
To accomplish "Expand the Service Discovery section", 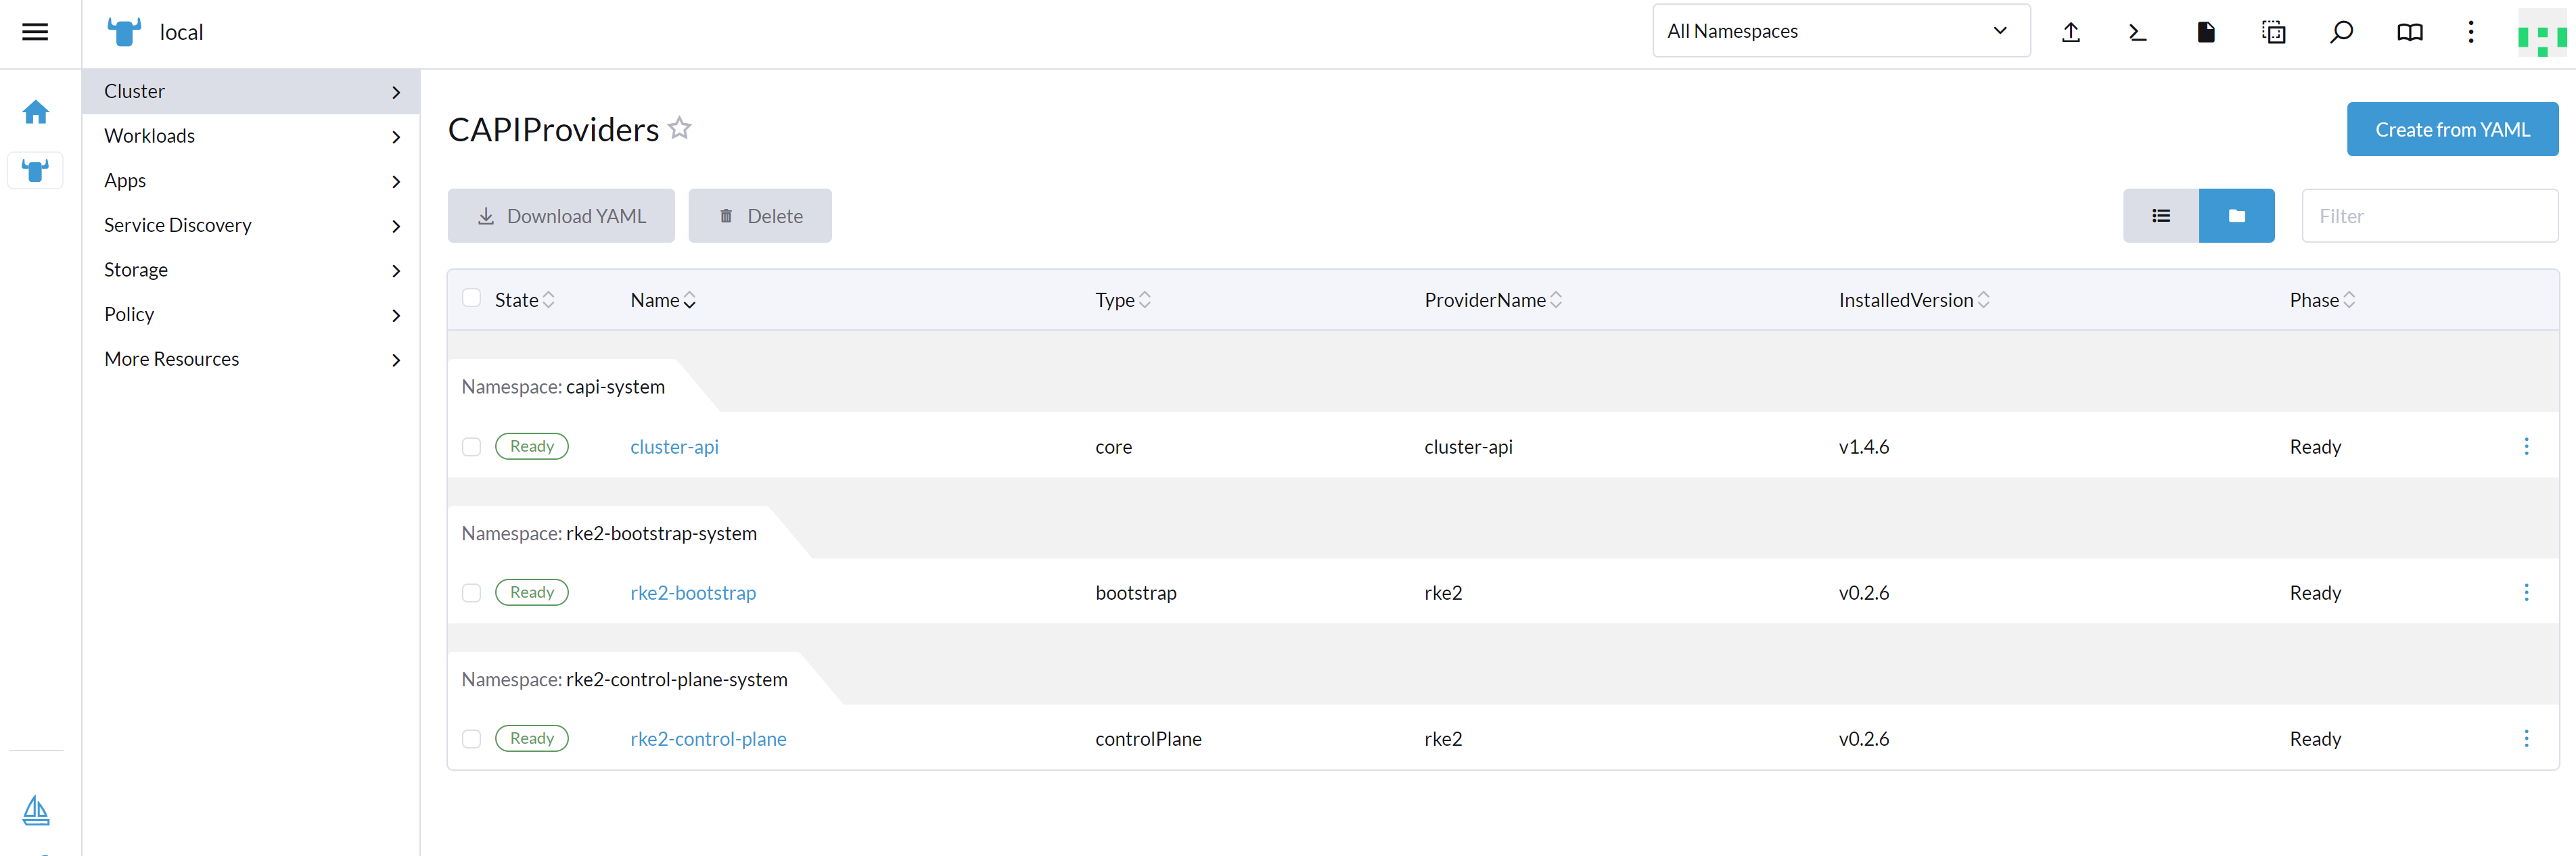I will tap(251, 225).
